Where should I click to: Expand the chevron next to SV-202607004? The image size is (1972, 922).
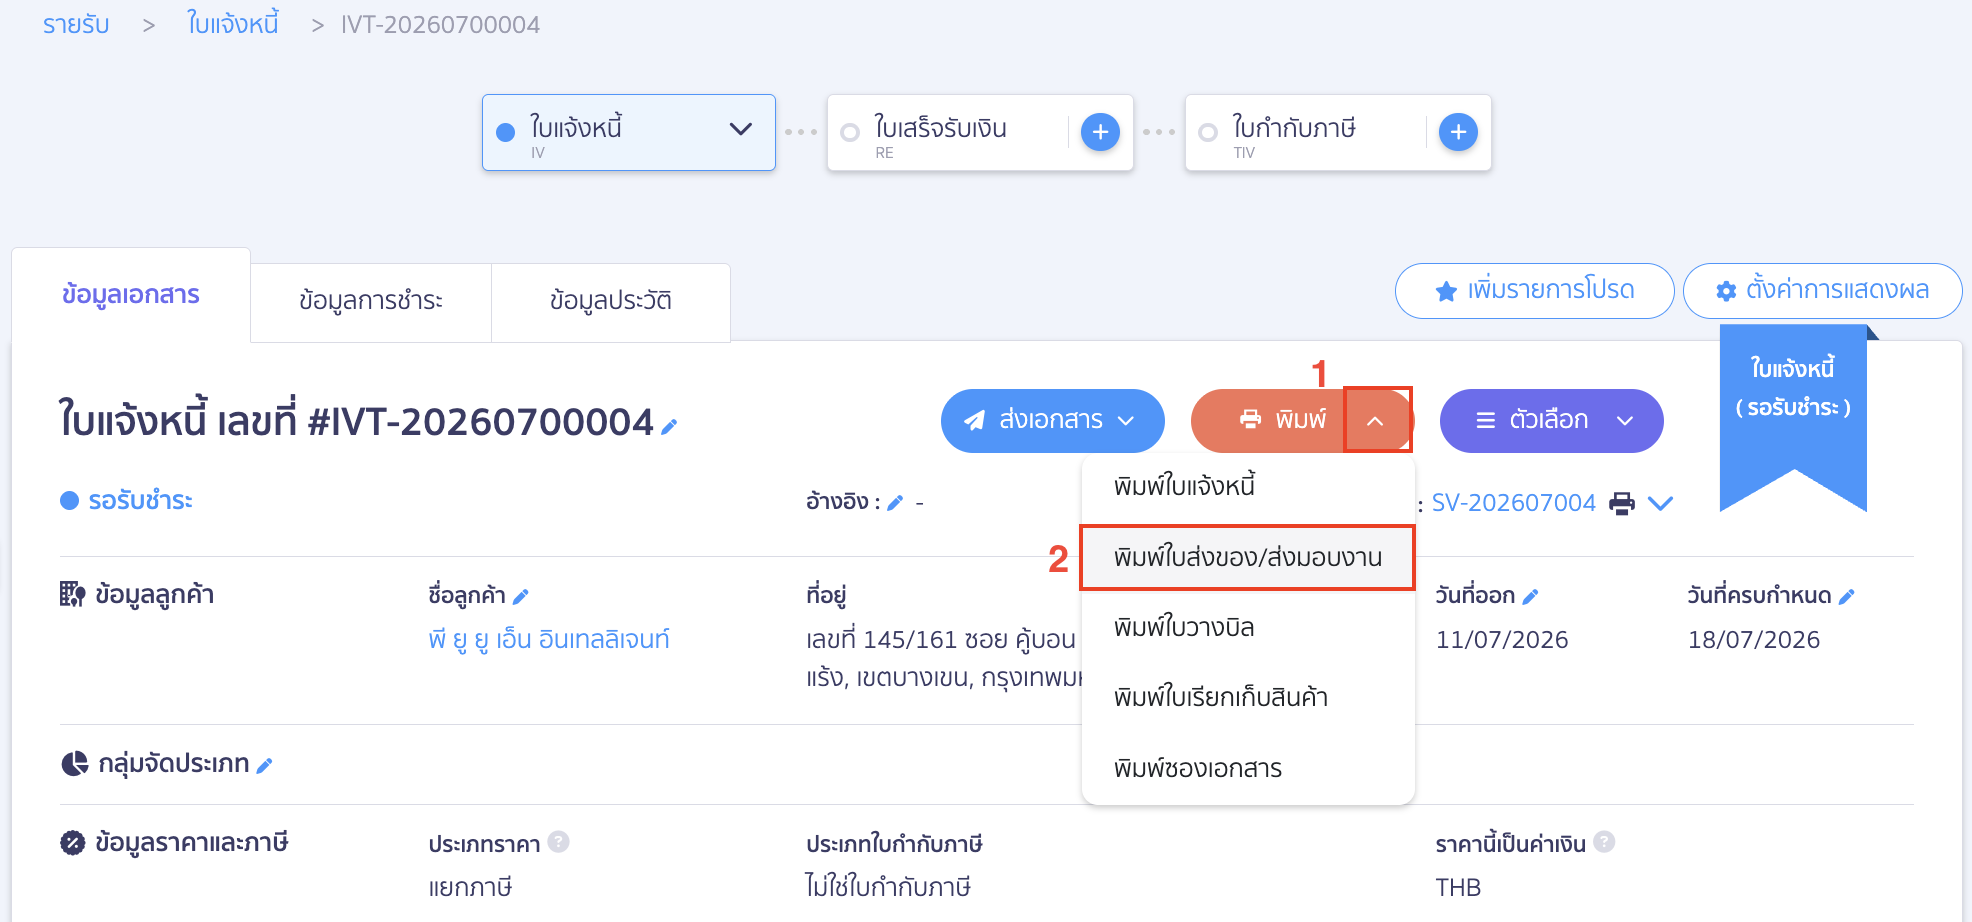coord(1660,503)
